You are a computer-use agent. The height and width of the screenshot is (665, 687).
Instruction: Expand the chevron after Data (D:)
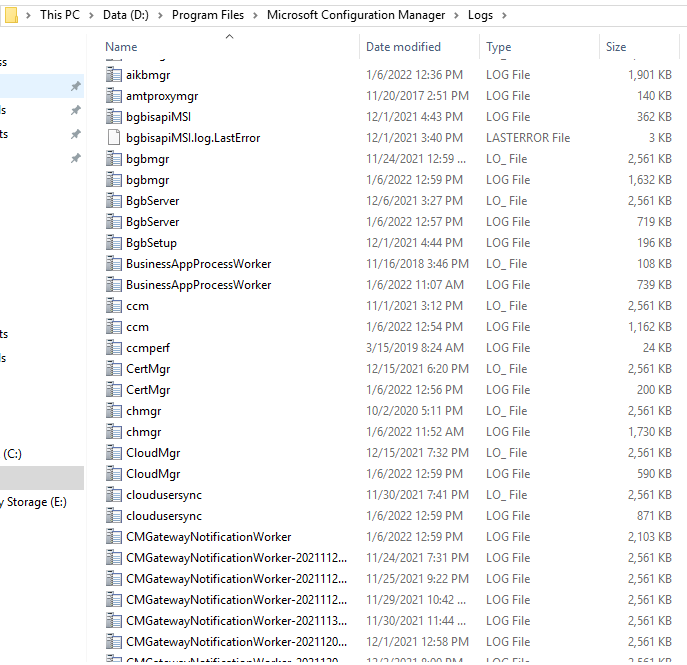[160, 15]
